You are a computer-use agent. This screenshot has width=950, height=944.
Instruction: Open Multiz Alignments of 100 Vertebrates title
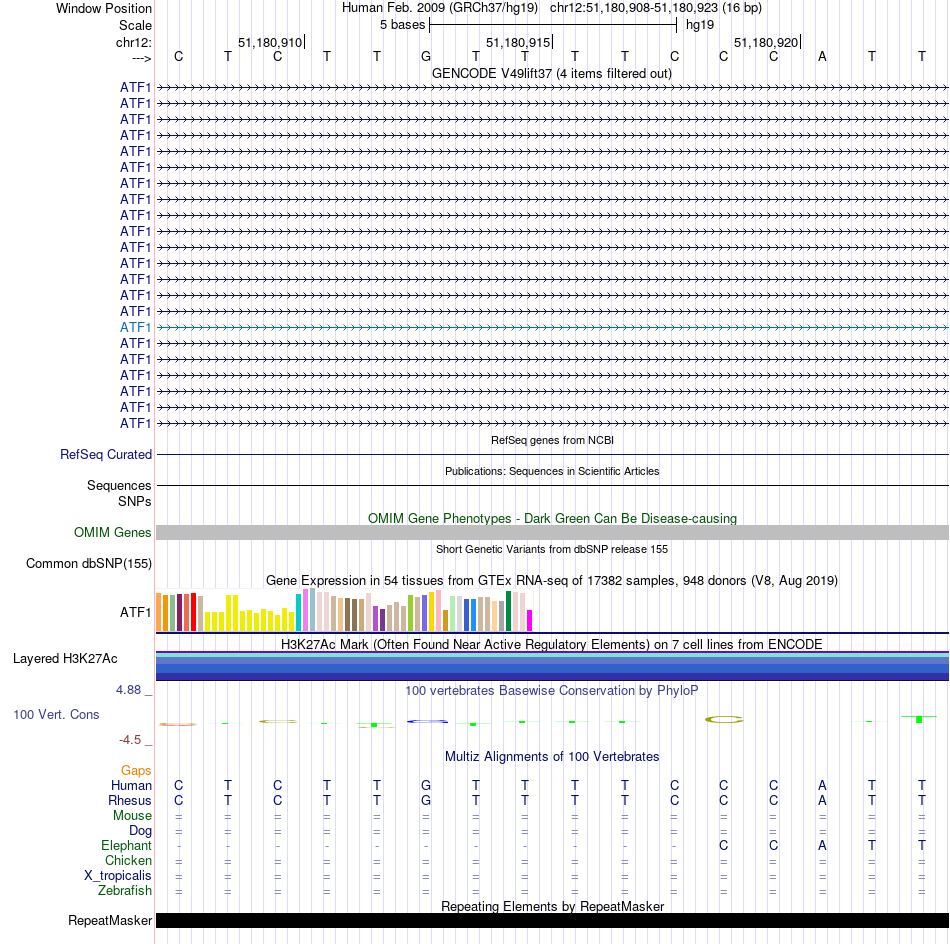(552, 757)
